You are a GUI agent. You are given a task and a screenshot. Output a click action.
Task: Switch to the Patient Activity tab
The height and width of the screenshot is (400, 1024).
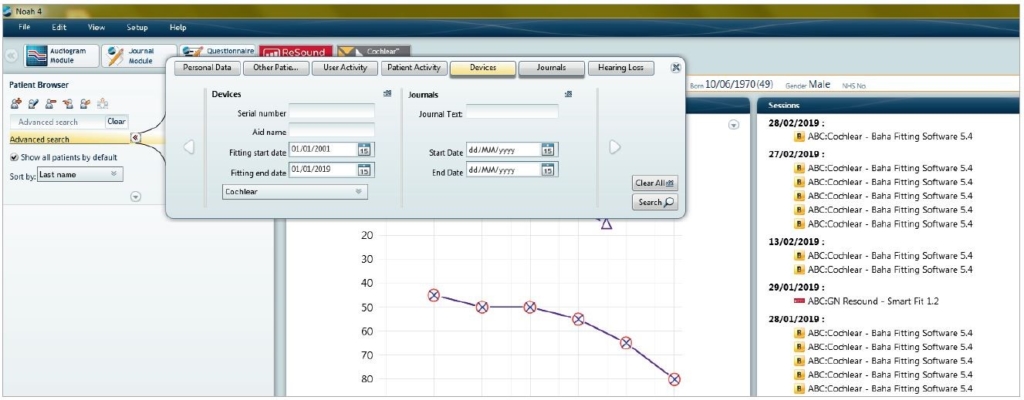click(414, 68)
